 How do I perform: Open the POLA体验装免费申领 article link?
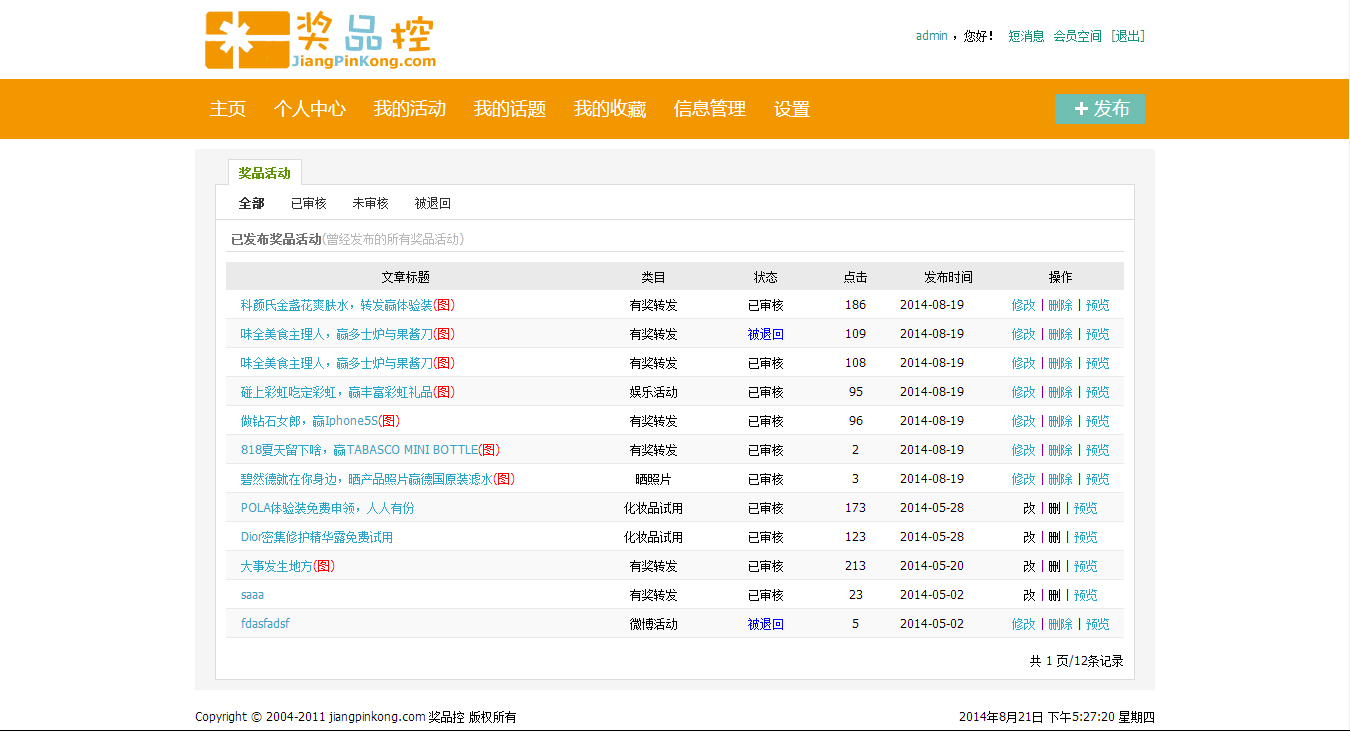click(327, 508)
